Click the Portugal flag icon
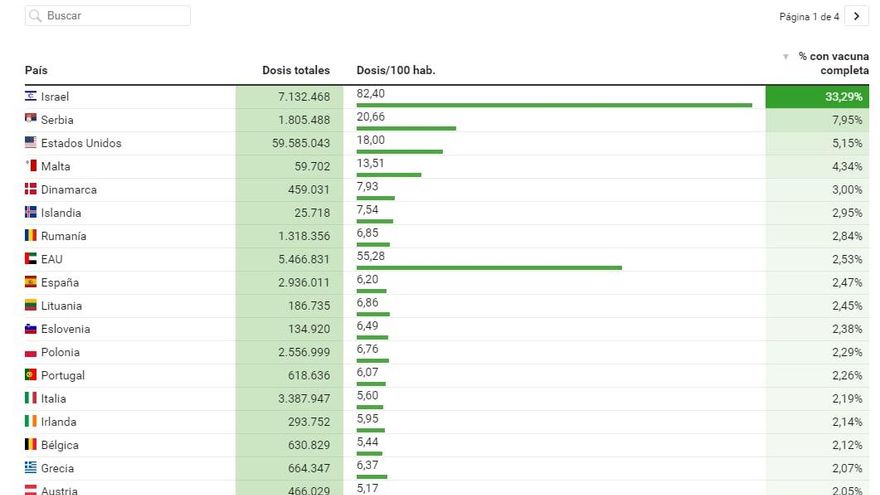Screen dimensions: 880x495 (31, 375)
